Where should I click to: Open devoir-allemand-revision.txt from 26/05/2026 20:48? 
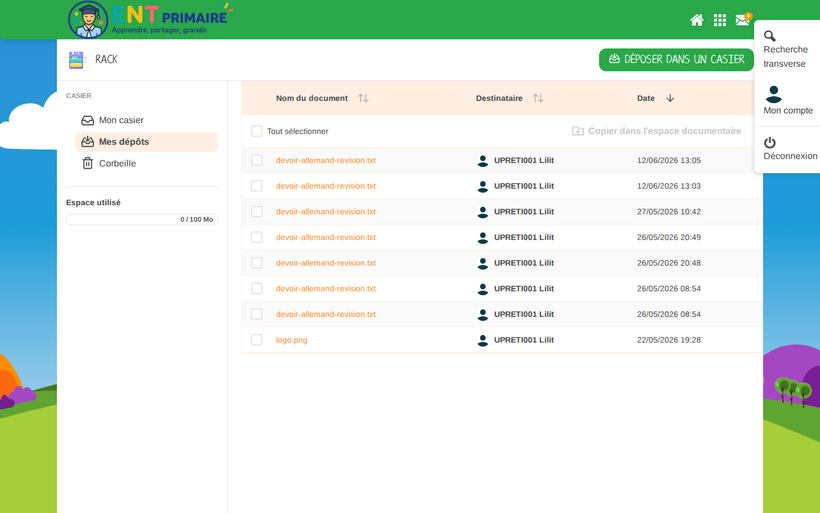tap(326, 263)
